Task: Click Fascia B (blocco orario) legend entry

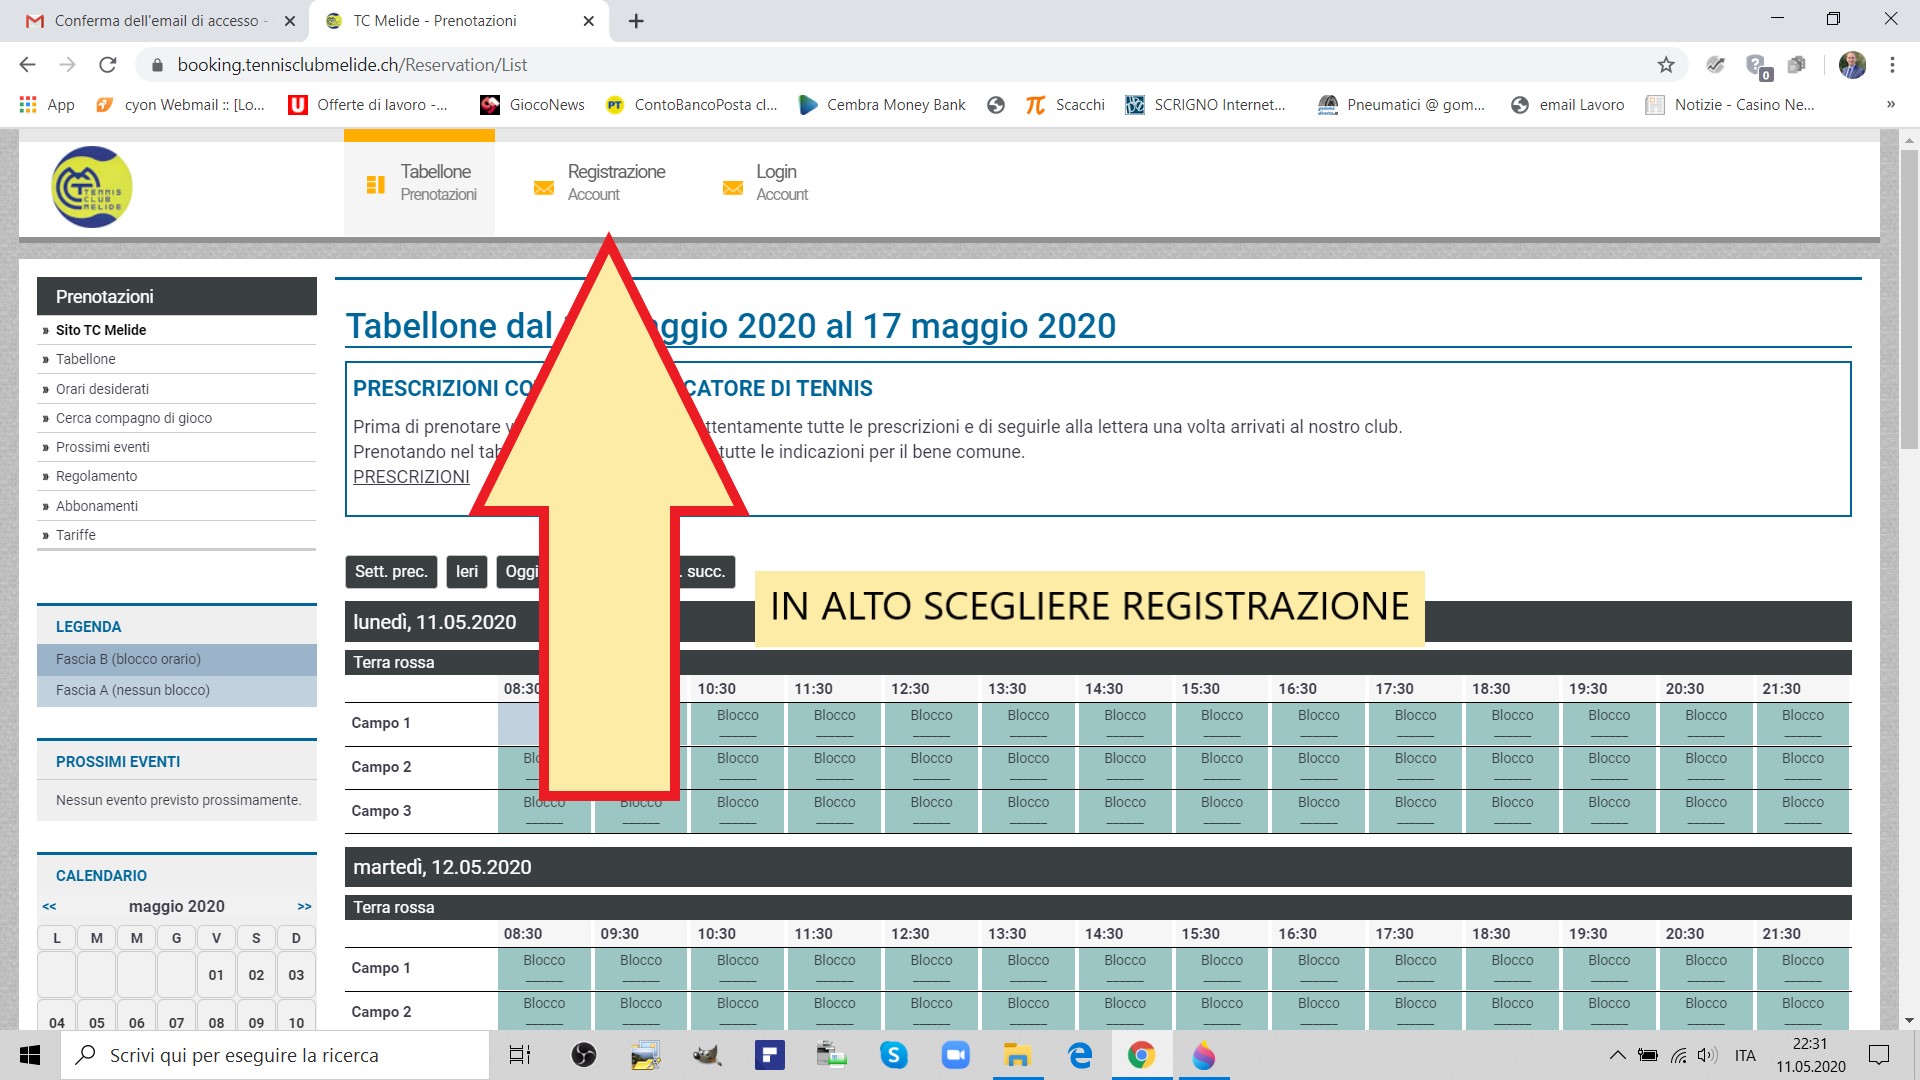Action: pos(177,659)
